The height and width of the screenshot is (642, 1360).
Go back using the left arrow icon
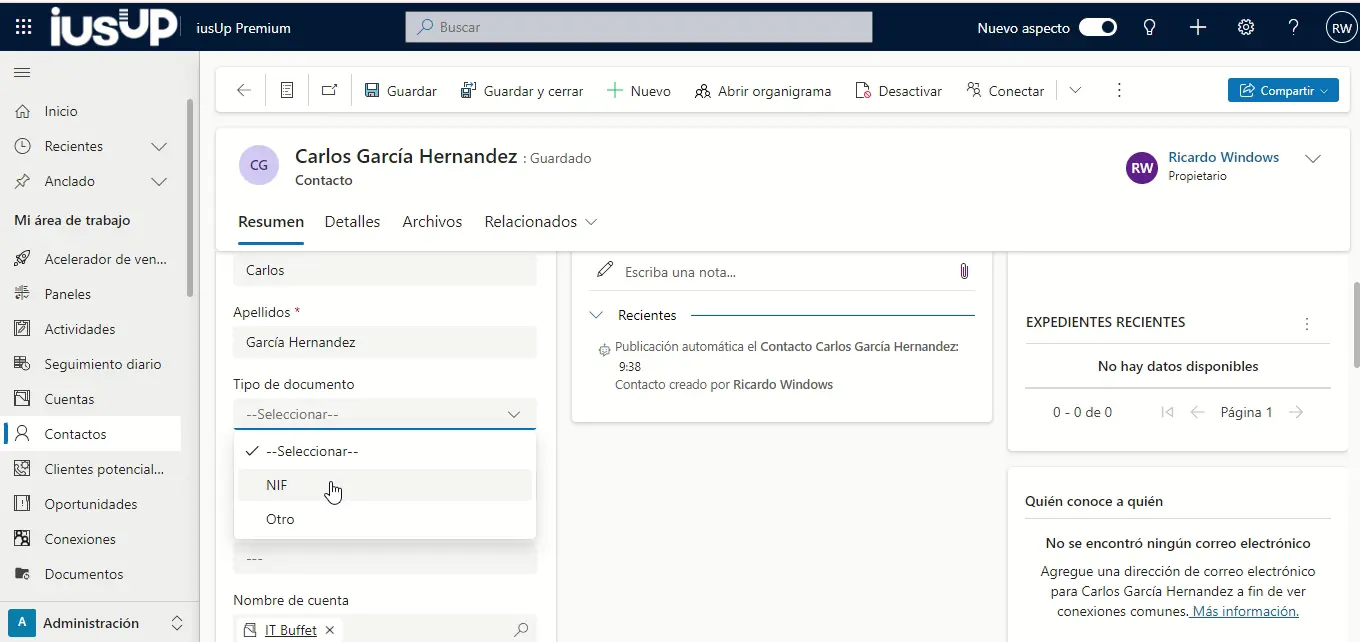[x=243, y=91]
